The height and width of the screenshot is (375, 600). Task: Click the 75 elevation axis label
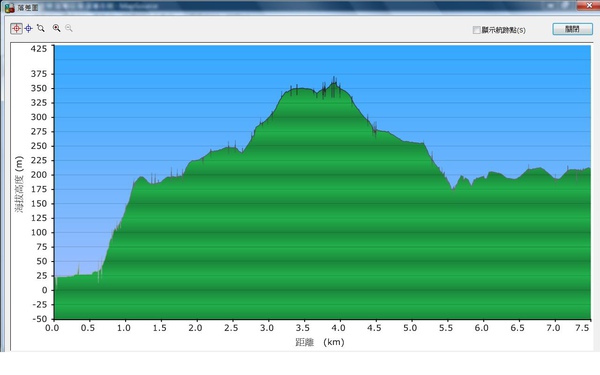coord(42,247)
